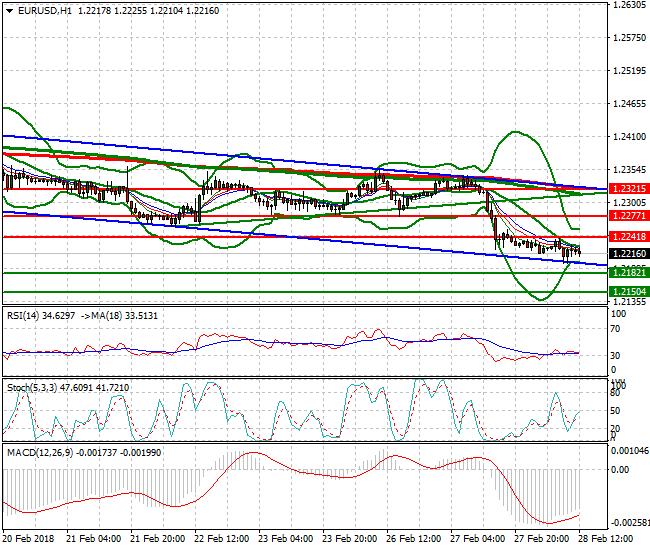Image resolution: width=650 pixels, height=550 pixels.
Task: Click the 21 Feb 20:00 time label
Action: pyautogui.click(x=158, y=539)
